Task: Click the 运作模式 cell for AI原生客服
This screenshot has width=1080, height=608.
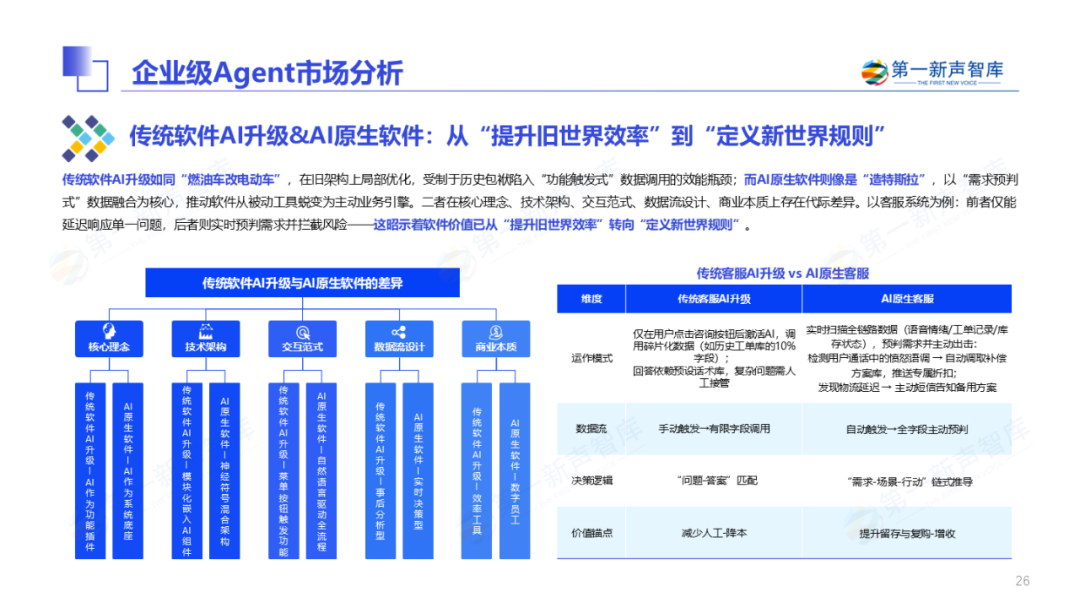Action: pyautogui.click(x=907, y=358)
